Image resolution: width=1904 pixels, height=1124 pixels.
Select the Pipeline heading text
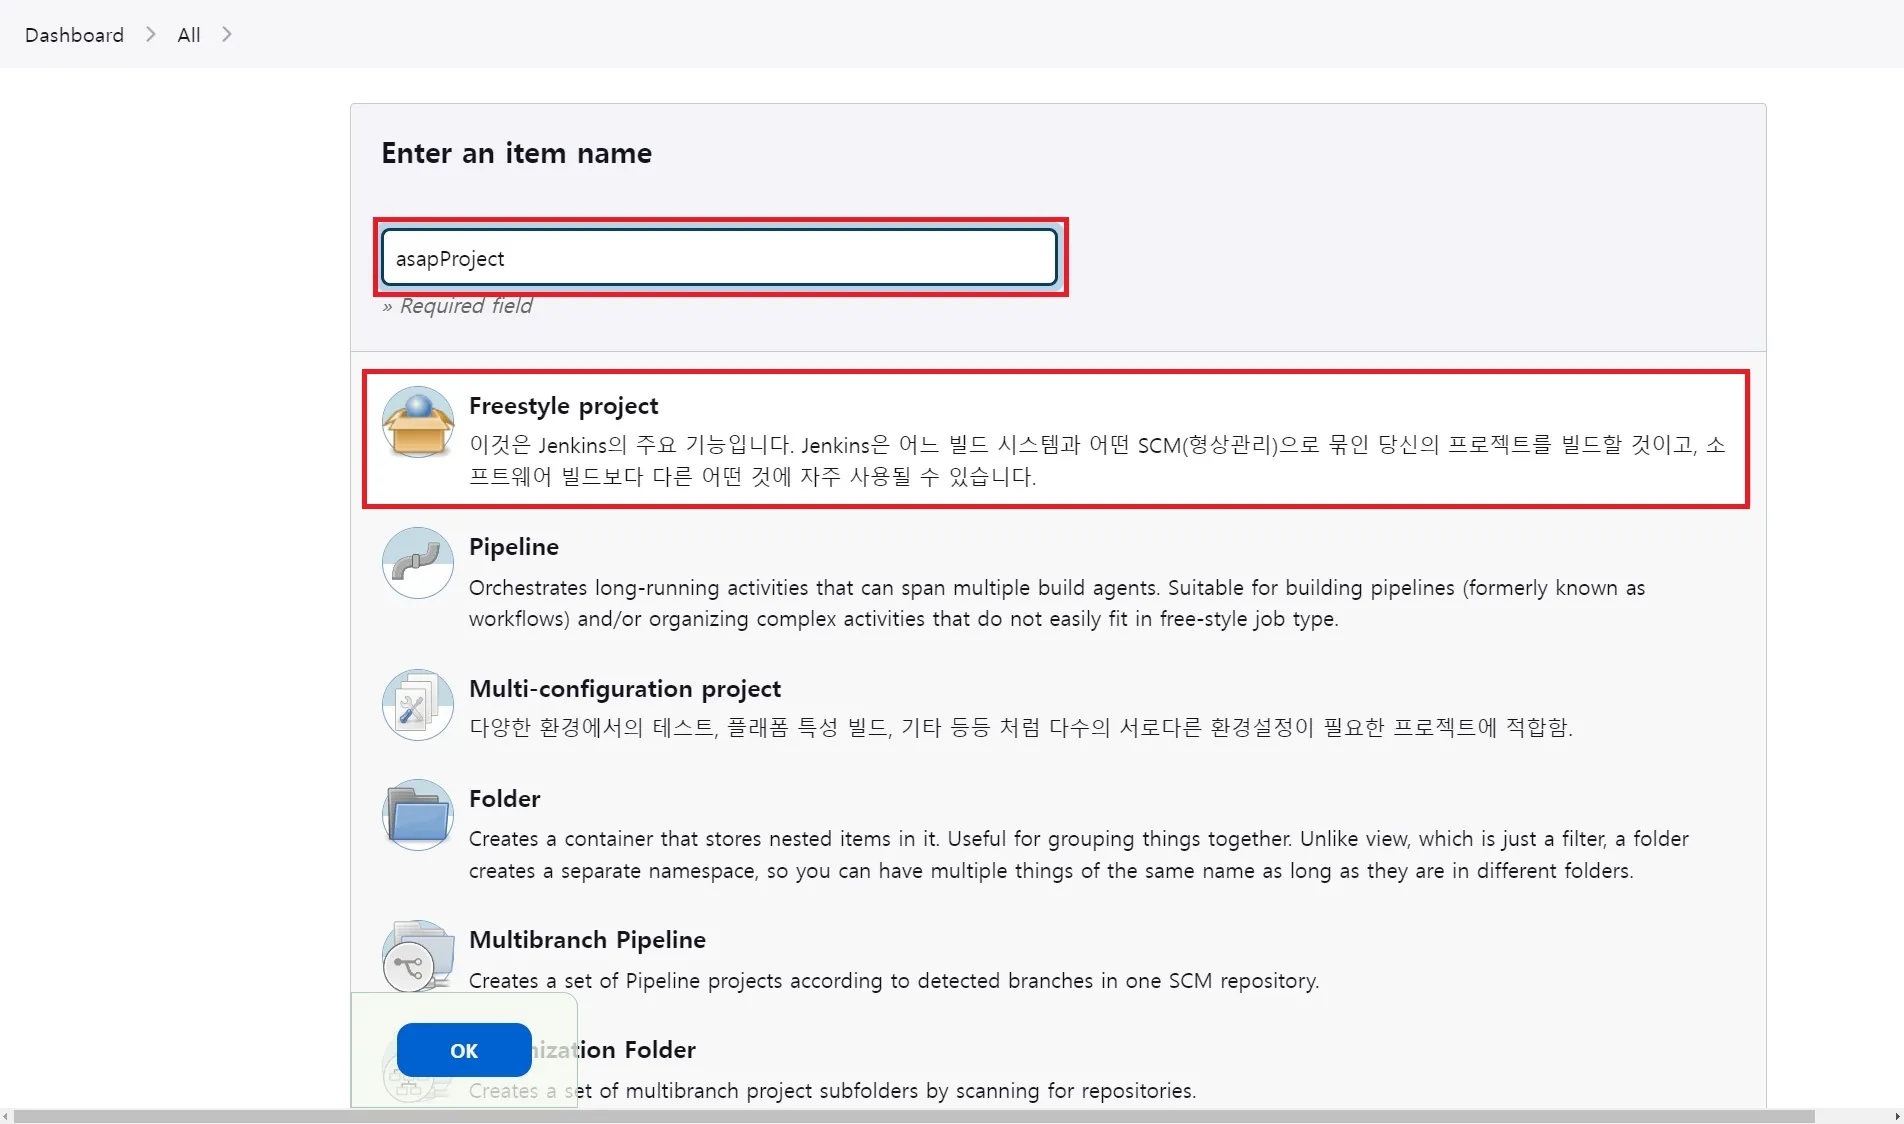[x=513, y=547]
